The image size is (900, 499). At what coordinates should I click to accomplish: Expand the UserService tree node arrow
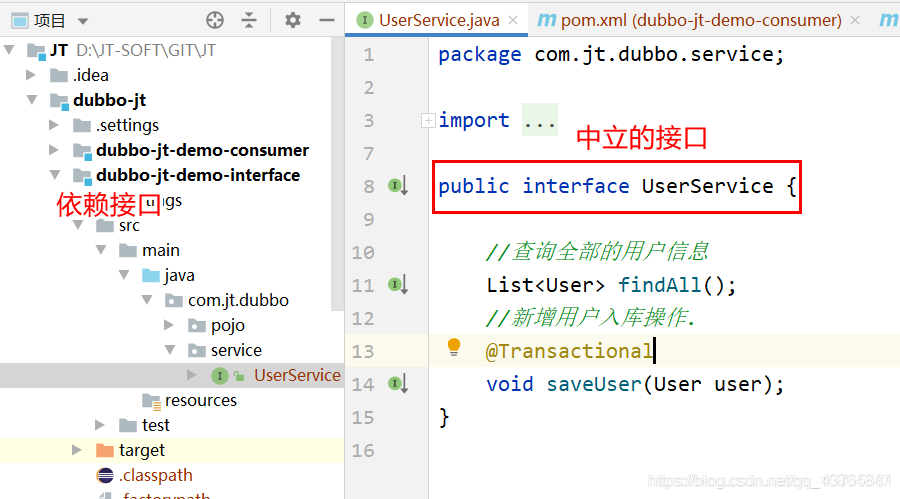pyautogui.click(x=192, y=375)
